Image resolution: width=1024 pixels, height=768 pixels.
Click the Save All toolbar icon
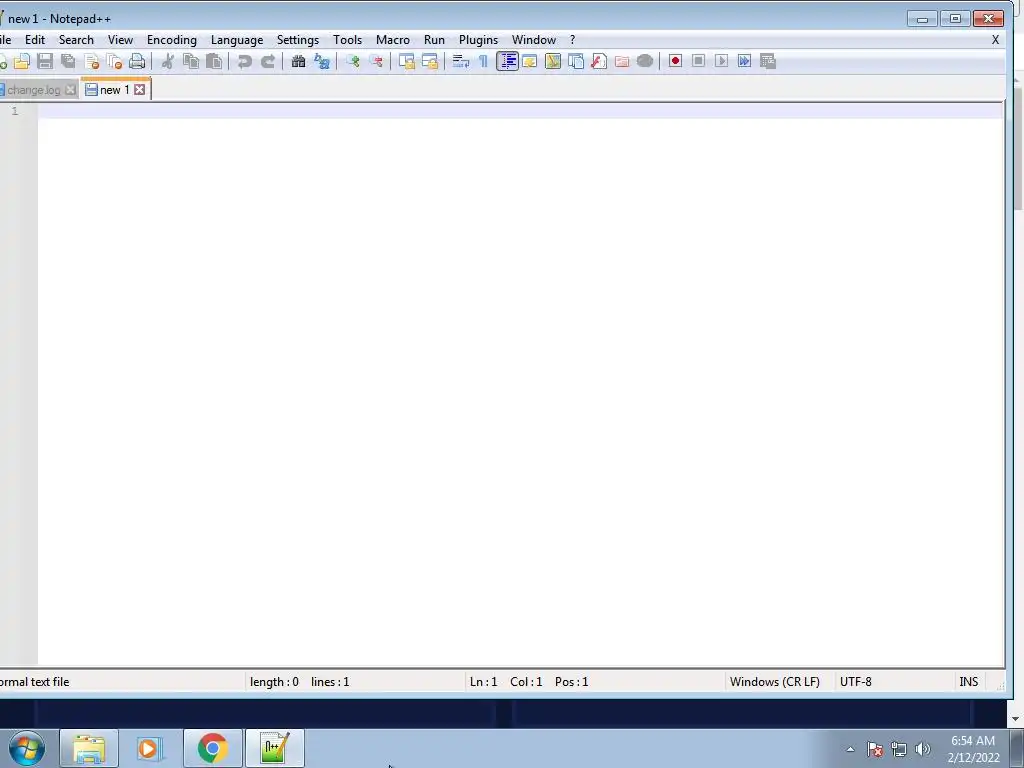click(x=68, y=61)
